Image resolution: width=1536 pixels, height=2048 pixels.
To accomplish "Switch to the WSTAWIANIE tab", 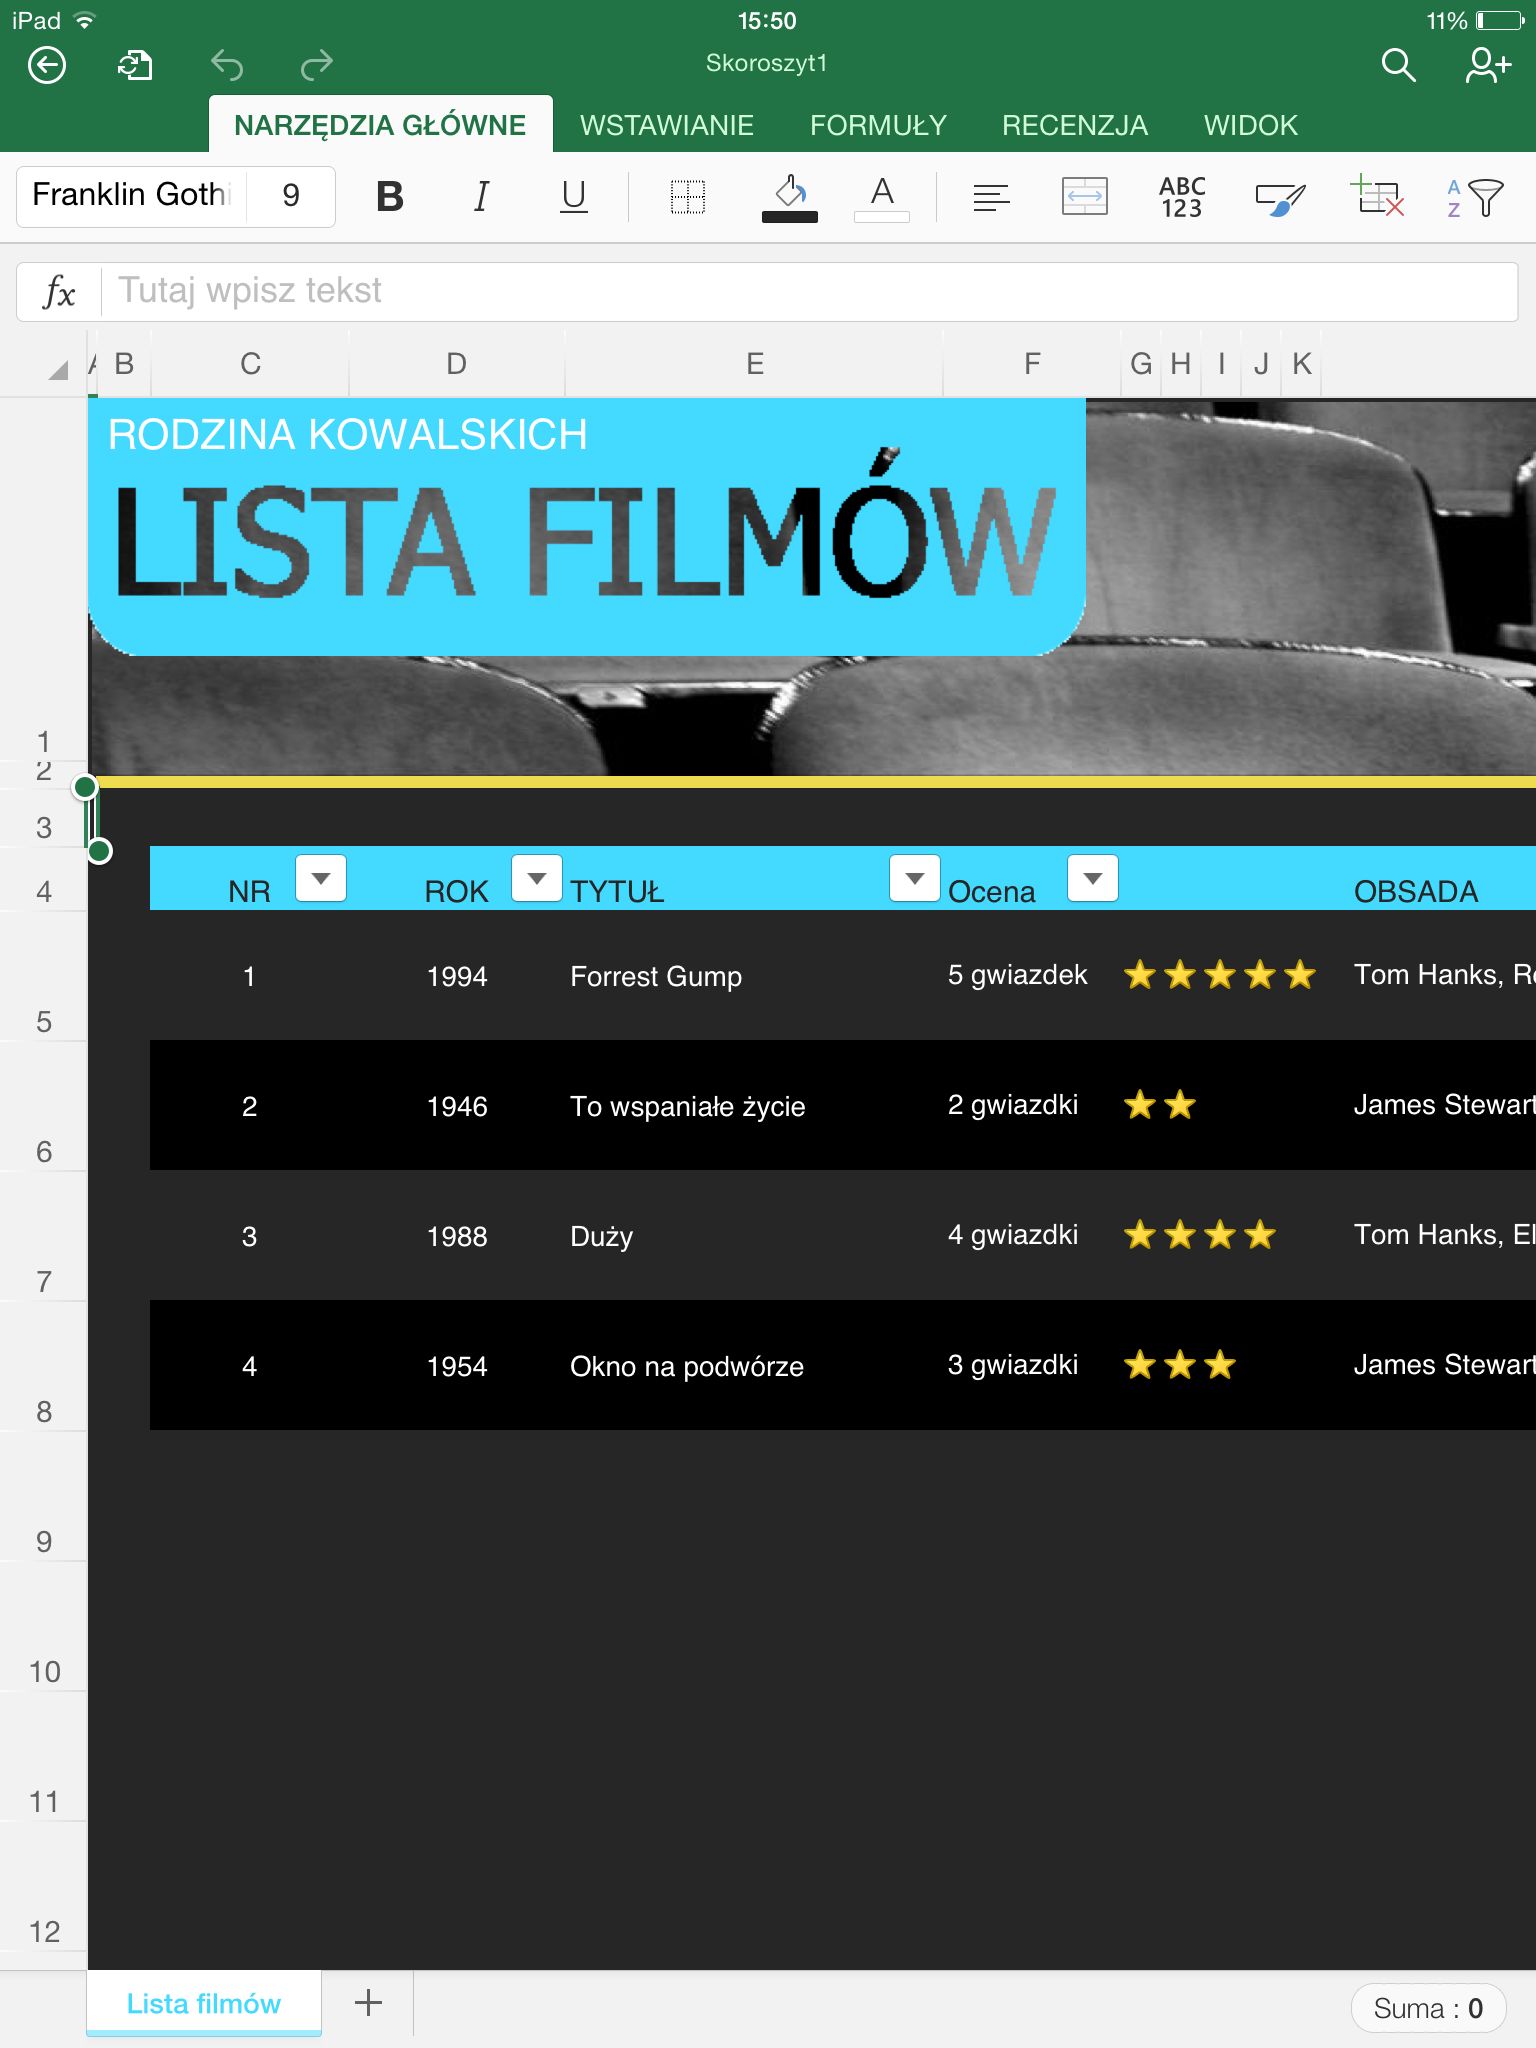I will tap(667, 125).
